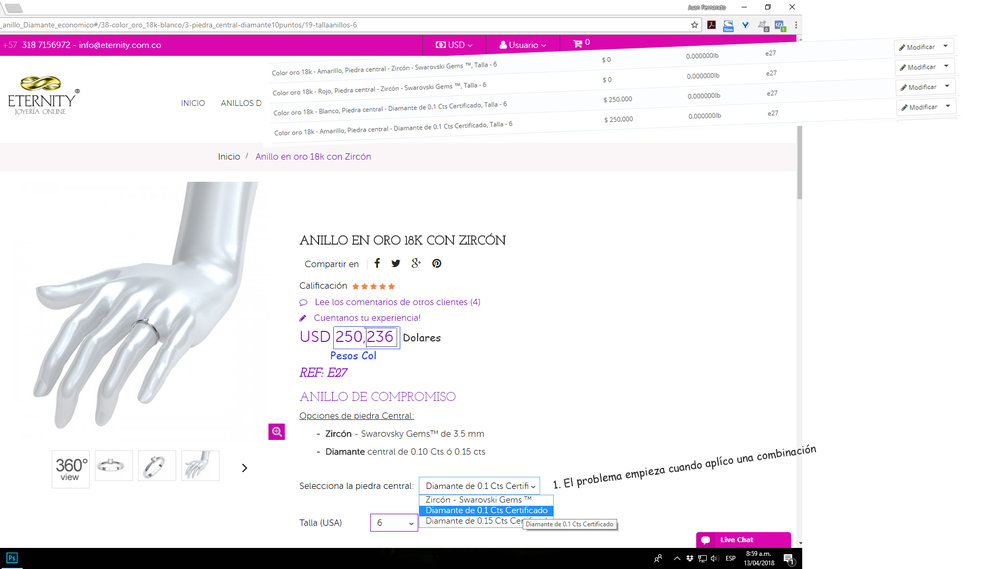Screen dimensions: 1000x569
Task: Click Cuentanos tu experiencia link
Action: pos(367,318)
